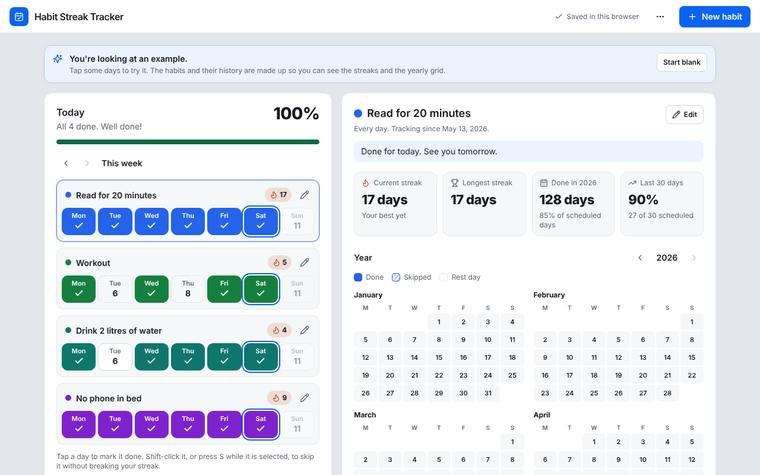The image size is (760, 475).
Task: Edit the Workout habit via pencil icon
Action: (x=304, y=263)
